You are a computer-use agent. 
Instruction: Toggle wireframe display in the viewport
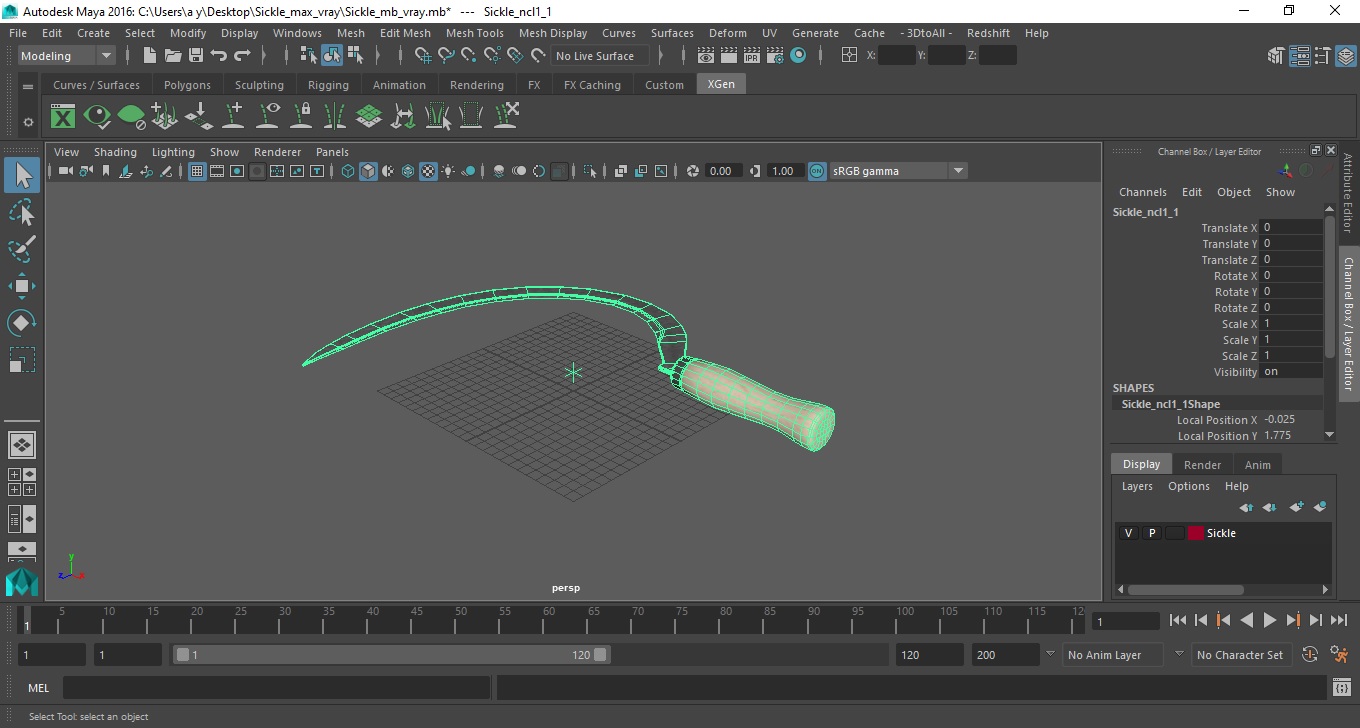(x=348, y=171)
